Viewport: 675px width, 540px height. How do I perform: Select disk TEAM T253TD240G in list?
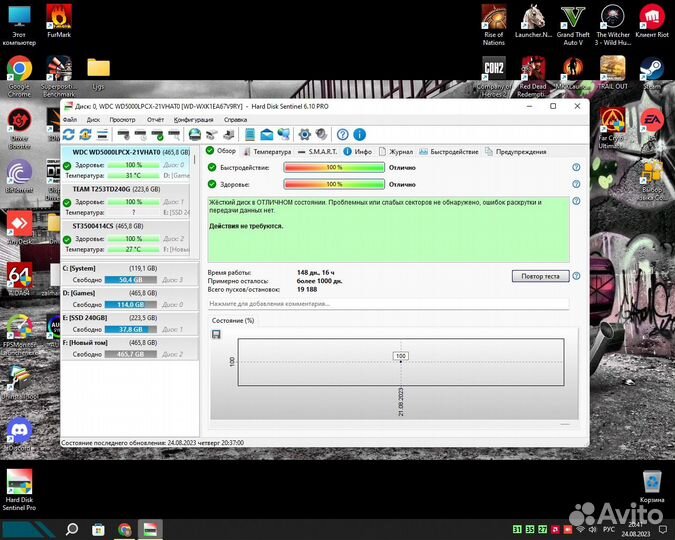tap(127, 201)
